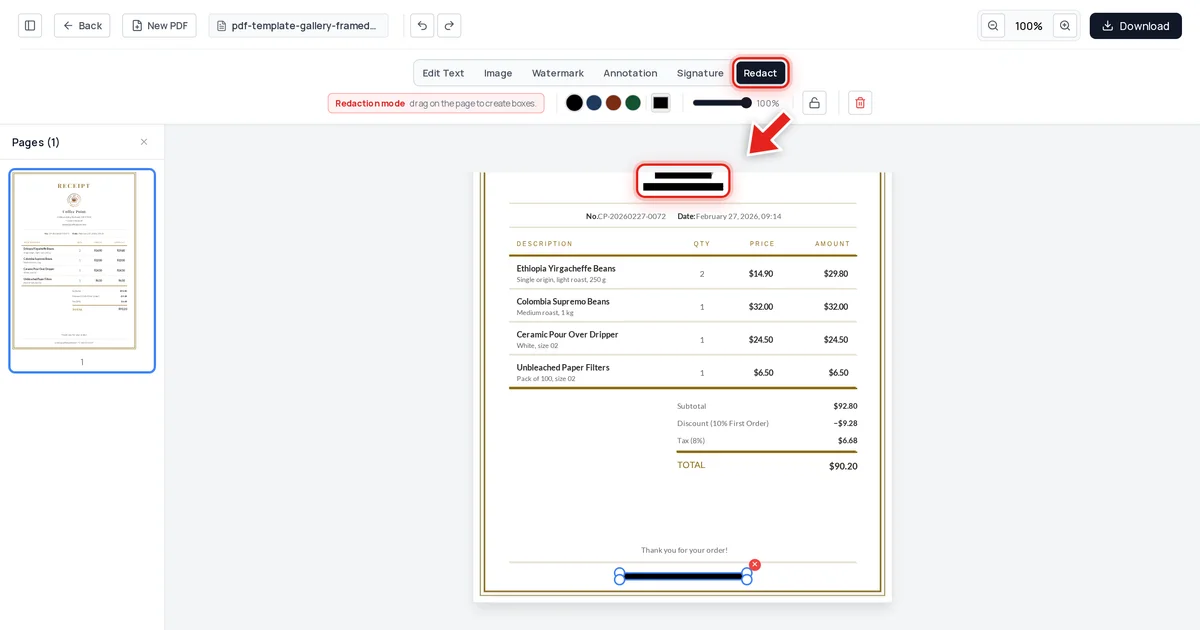
Task: Choose the green color swatch
Action: pyautogui.click(x=633, y=103)
